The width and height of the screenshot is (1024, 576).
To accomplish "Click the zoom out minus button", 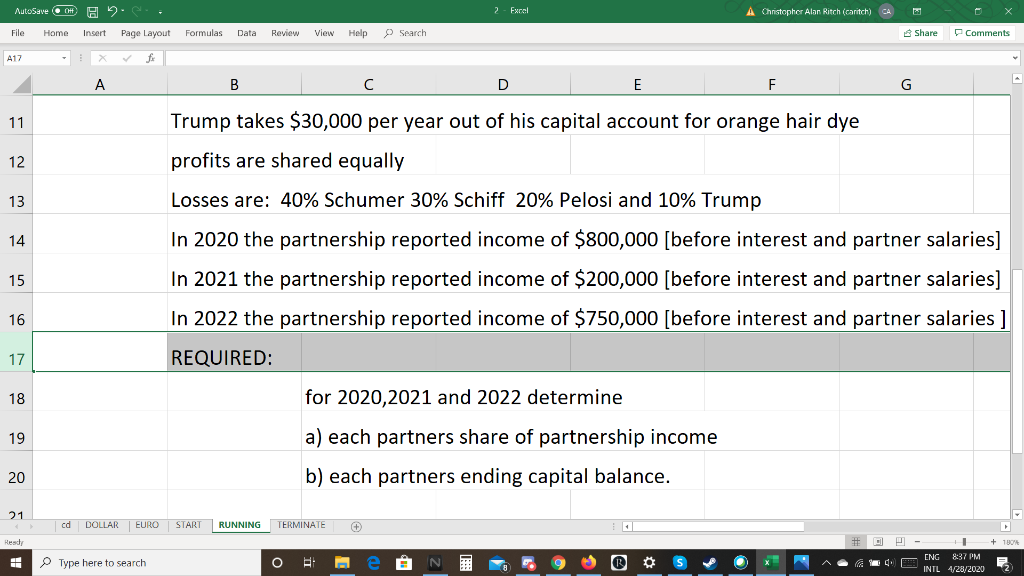I will pyautogui.click(x=918, y=542).
